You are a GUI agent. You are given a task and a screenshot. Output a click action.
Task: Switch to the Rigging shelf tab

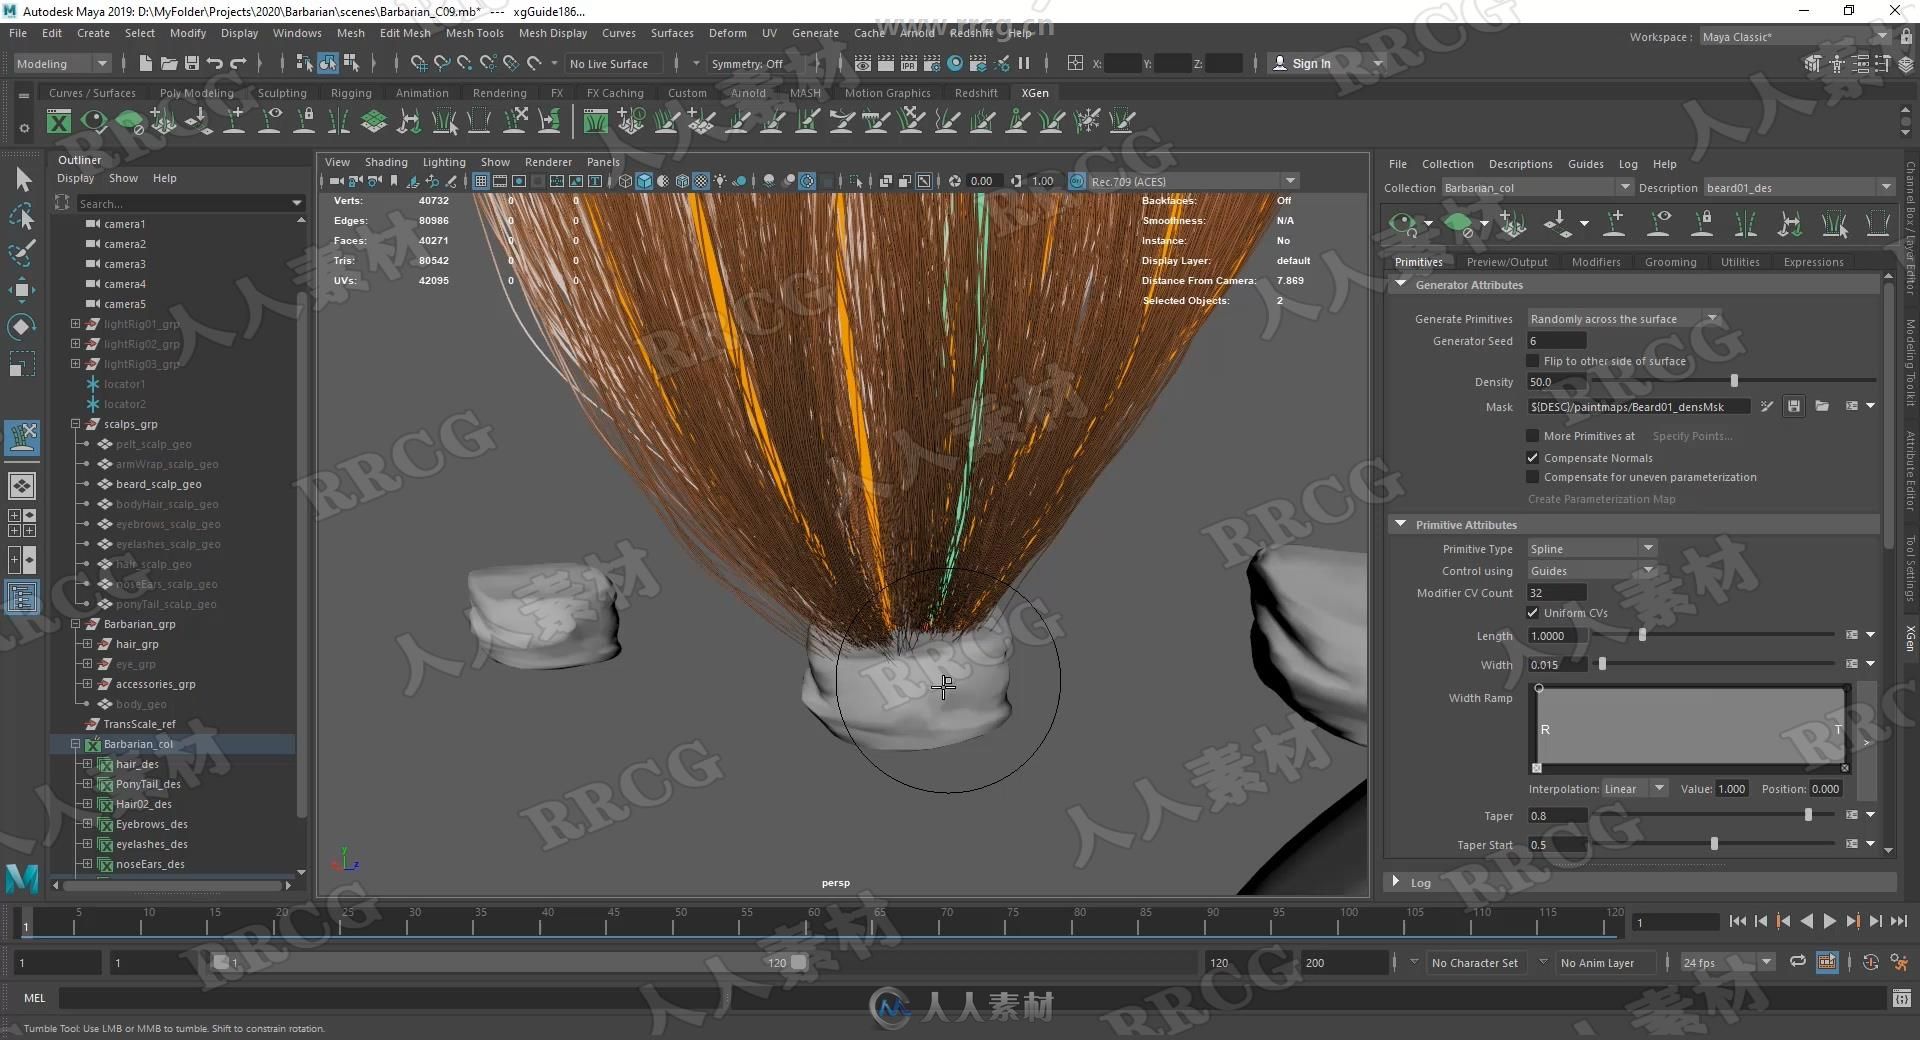click(x=351, y=93)
